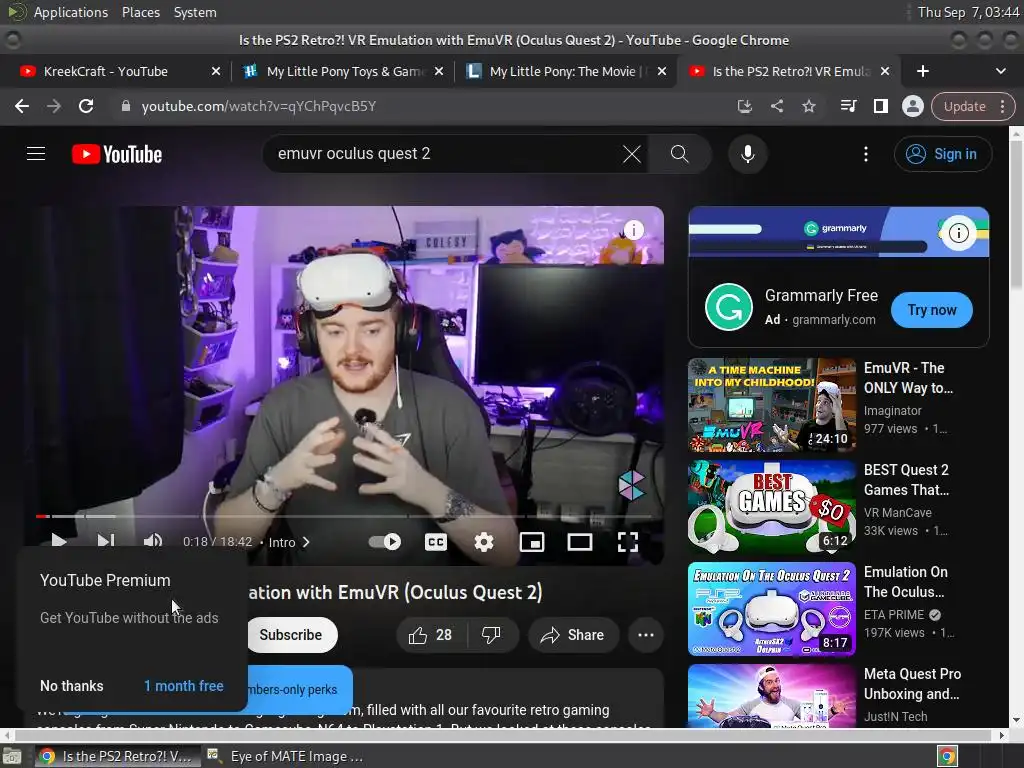Toggle closed captions CC
Image resolution: width=1024 pixels, height=768 pixels.
(436, 541)
